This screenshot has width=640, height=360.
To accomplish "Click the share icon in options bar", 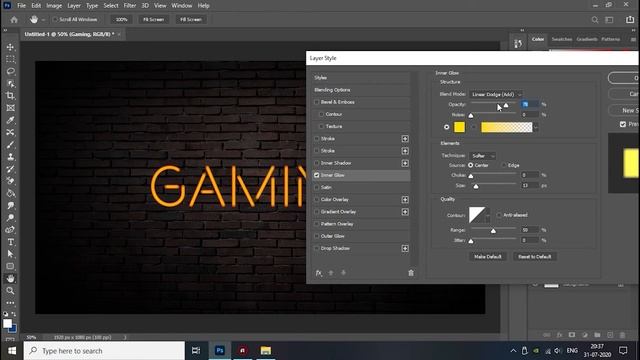I will [x=630, y=20].
